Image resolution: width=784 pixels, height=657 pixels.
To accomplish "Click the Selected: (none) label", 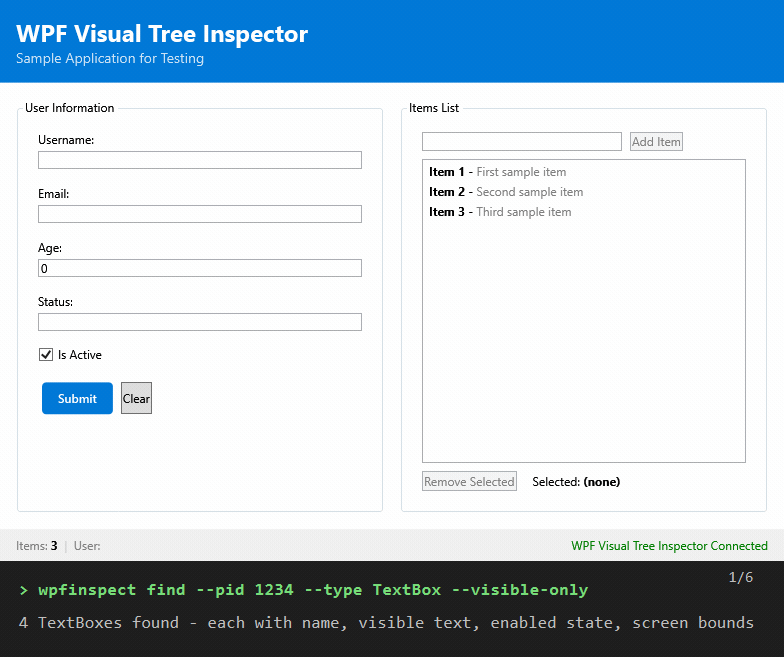I will (576, 482).
